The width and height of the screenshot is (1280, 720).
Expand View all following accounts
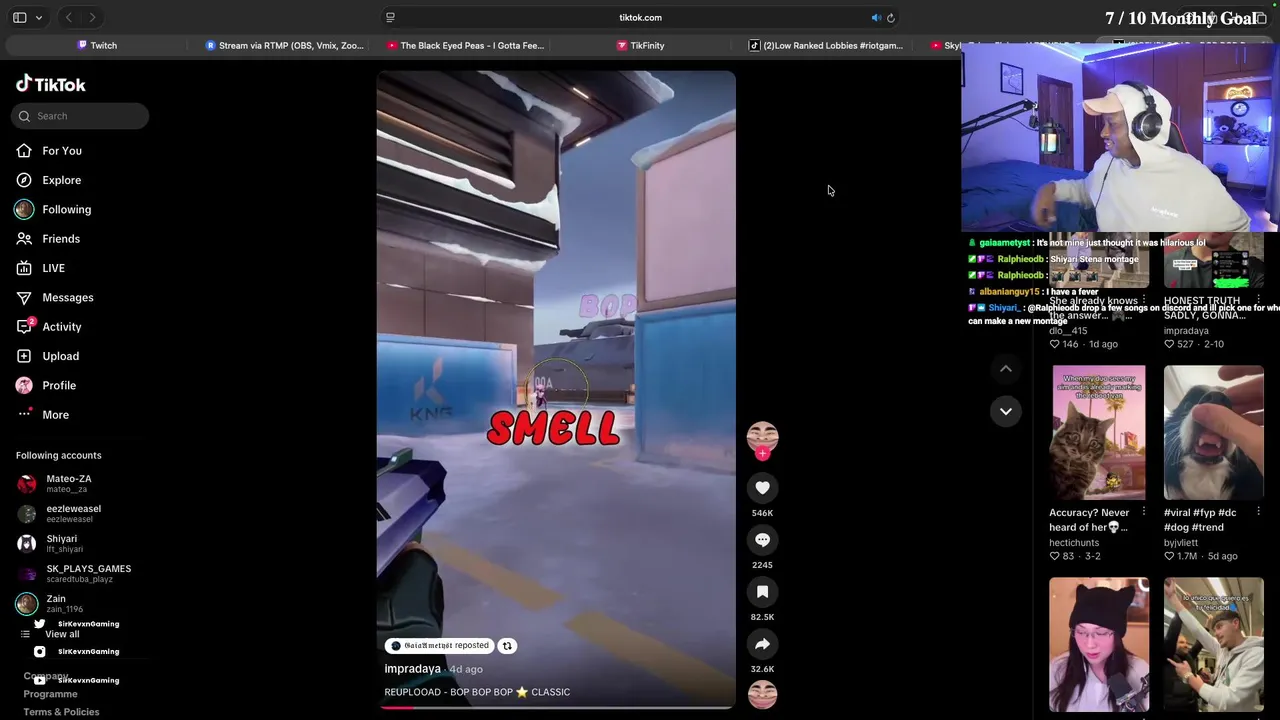click(x=61, y=634)
